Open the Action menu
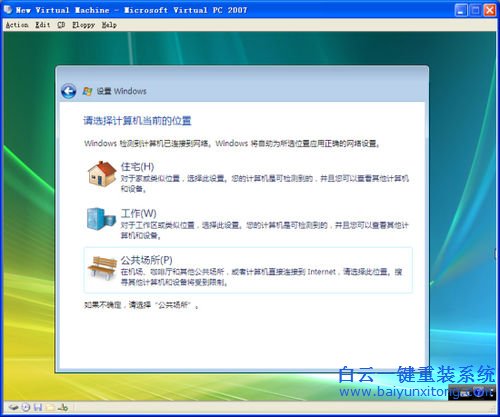The width and height of the screenshot is (500, 417). [17, 25]
